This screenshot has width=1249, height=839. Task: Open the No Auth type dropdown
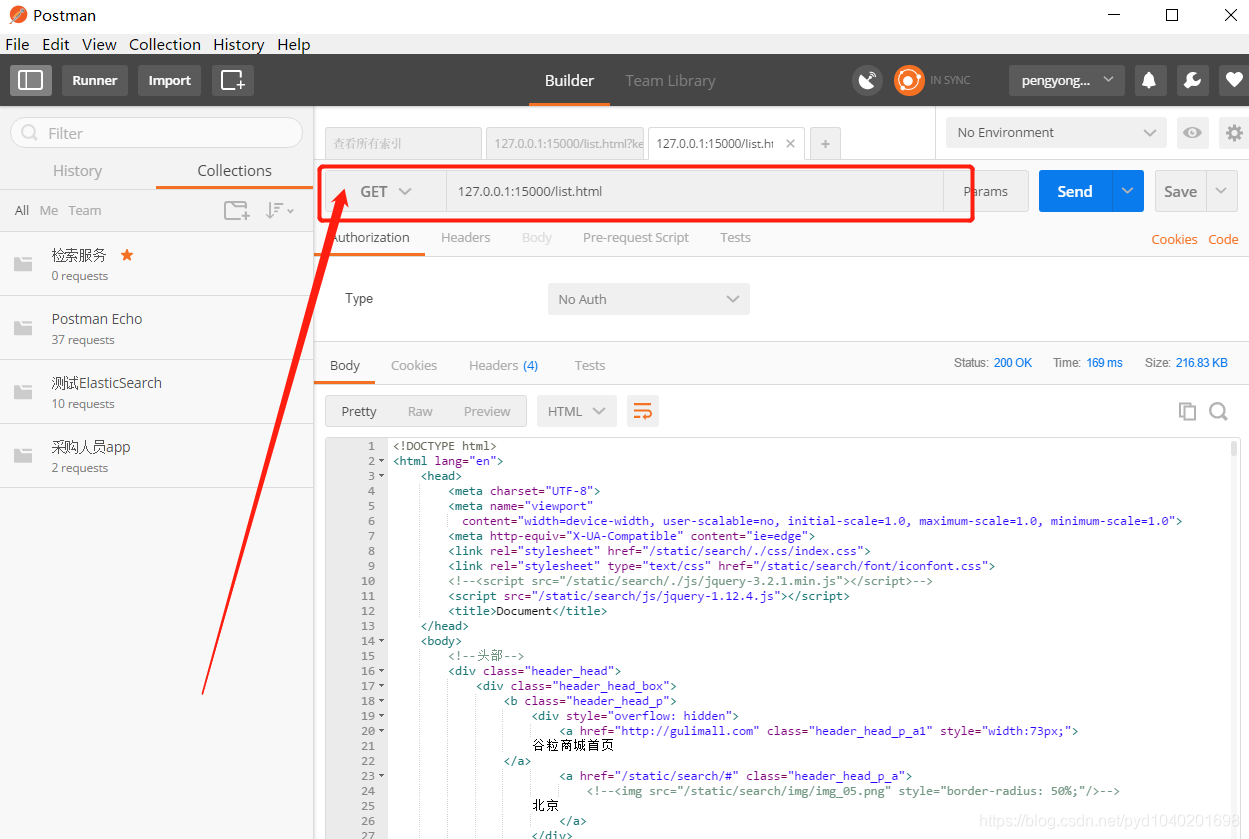point(648,299)
